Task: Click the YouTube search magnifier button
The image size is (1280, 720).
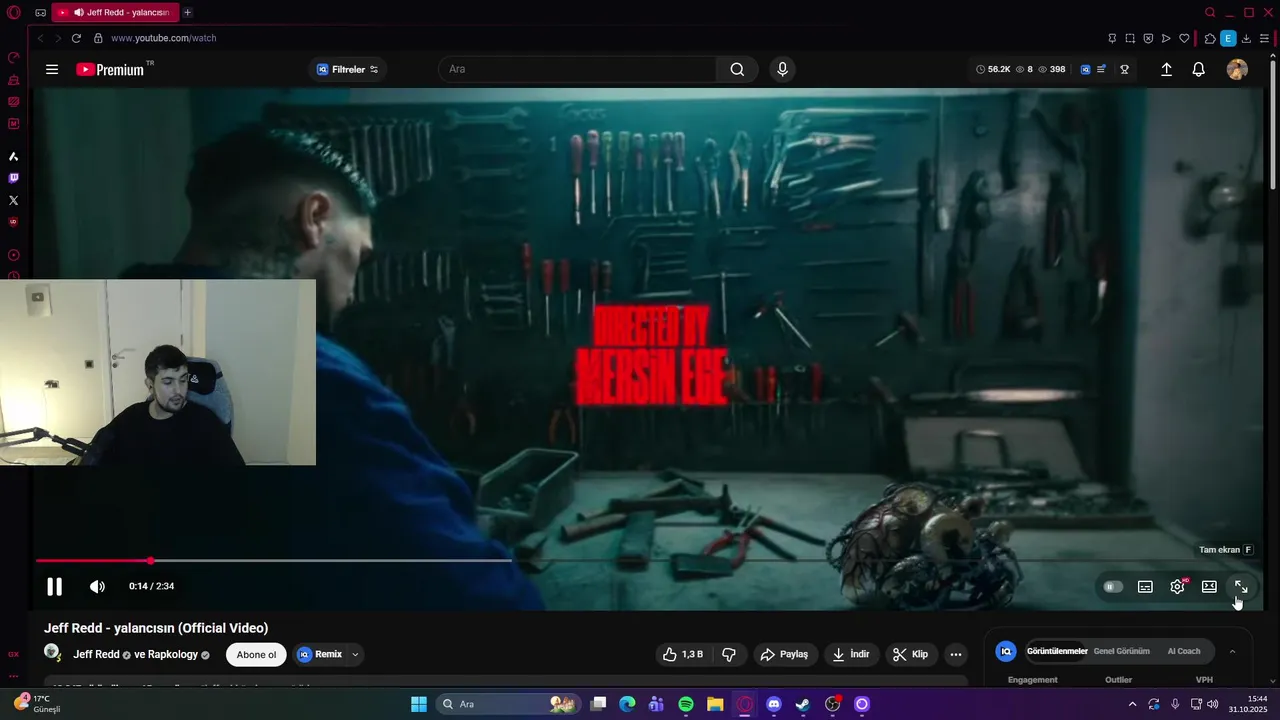Action: pyautogui.click(x=737, y=69)
